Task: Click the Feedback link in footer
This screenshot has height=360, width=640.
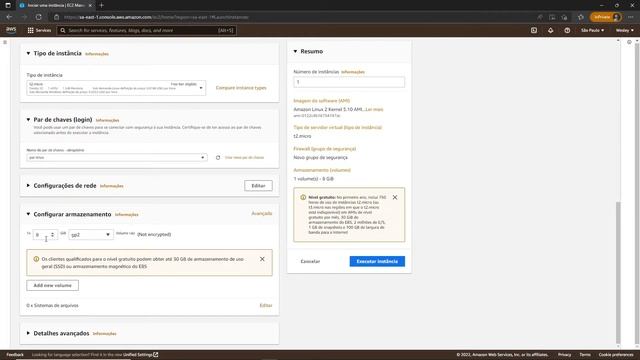Action: pos(15,355)
